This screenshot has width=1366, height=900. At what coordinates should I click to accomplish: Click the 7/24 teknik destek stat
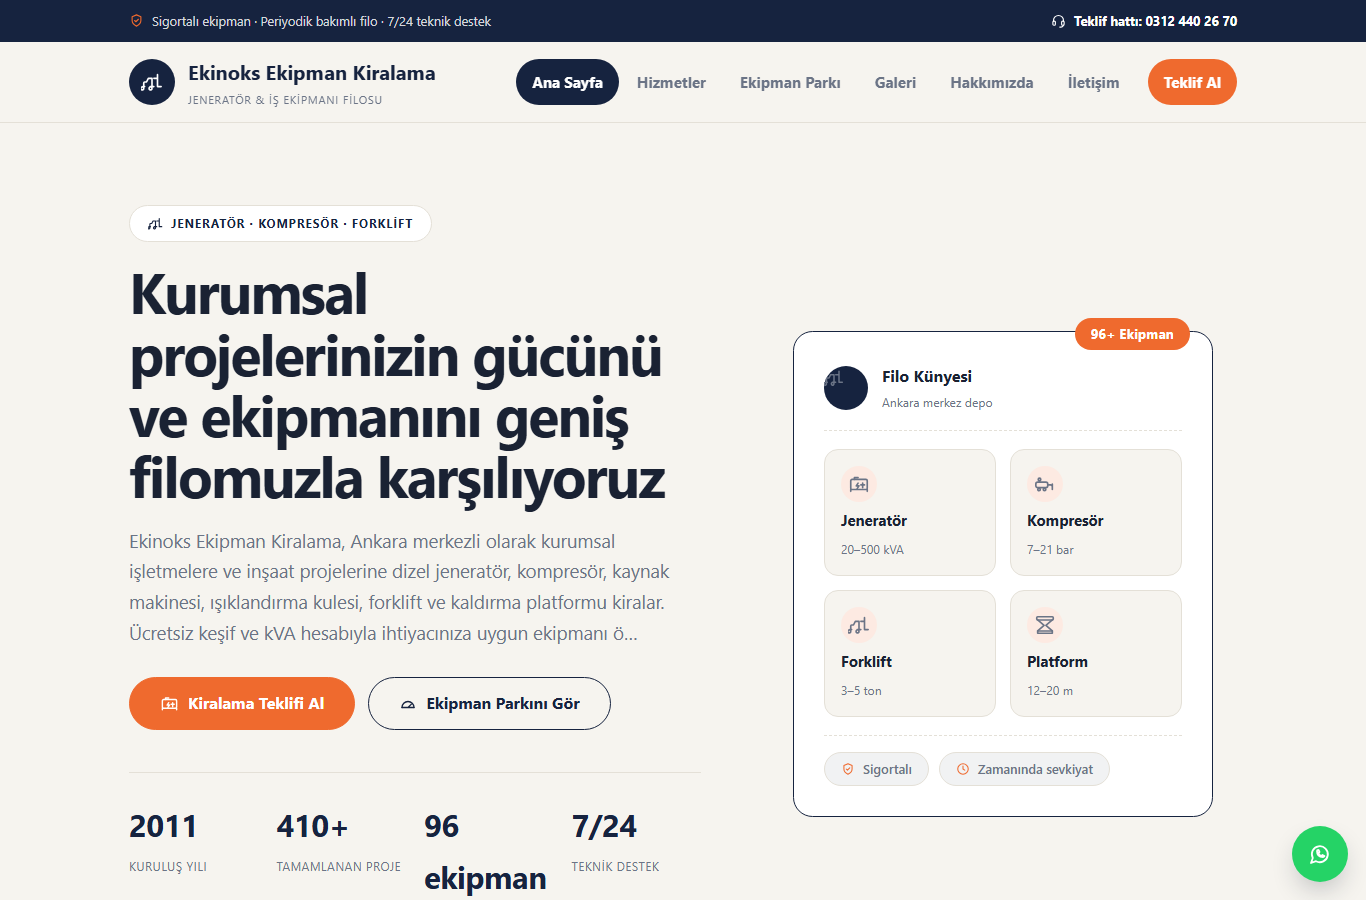click(x=615, y=843)
